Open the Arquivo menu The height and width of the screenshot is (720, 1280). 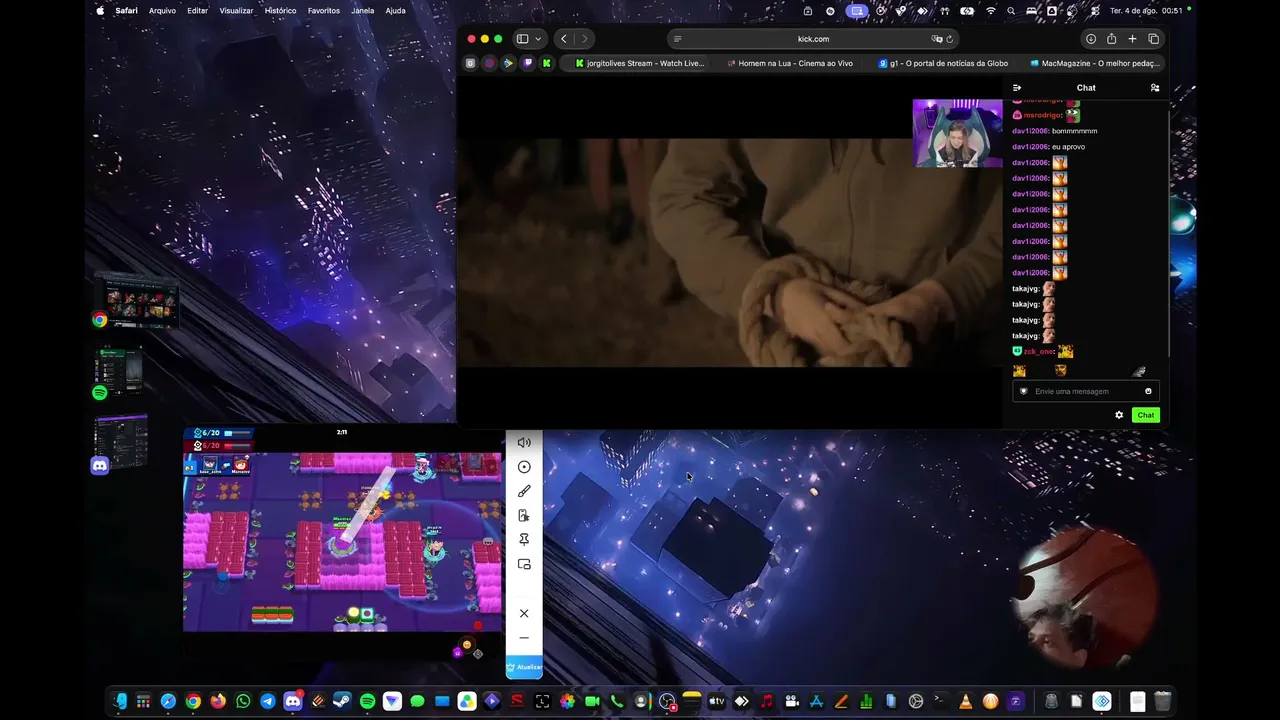tap(162, 11)
